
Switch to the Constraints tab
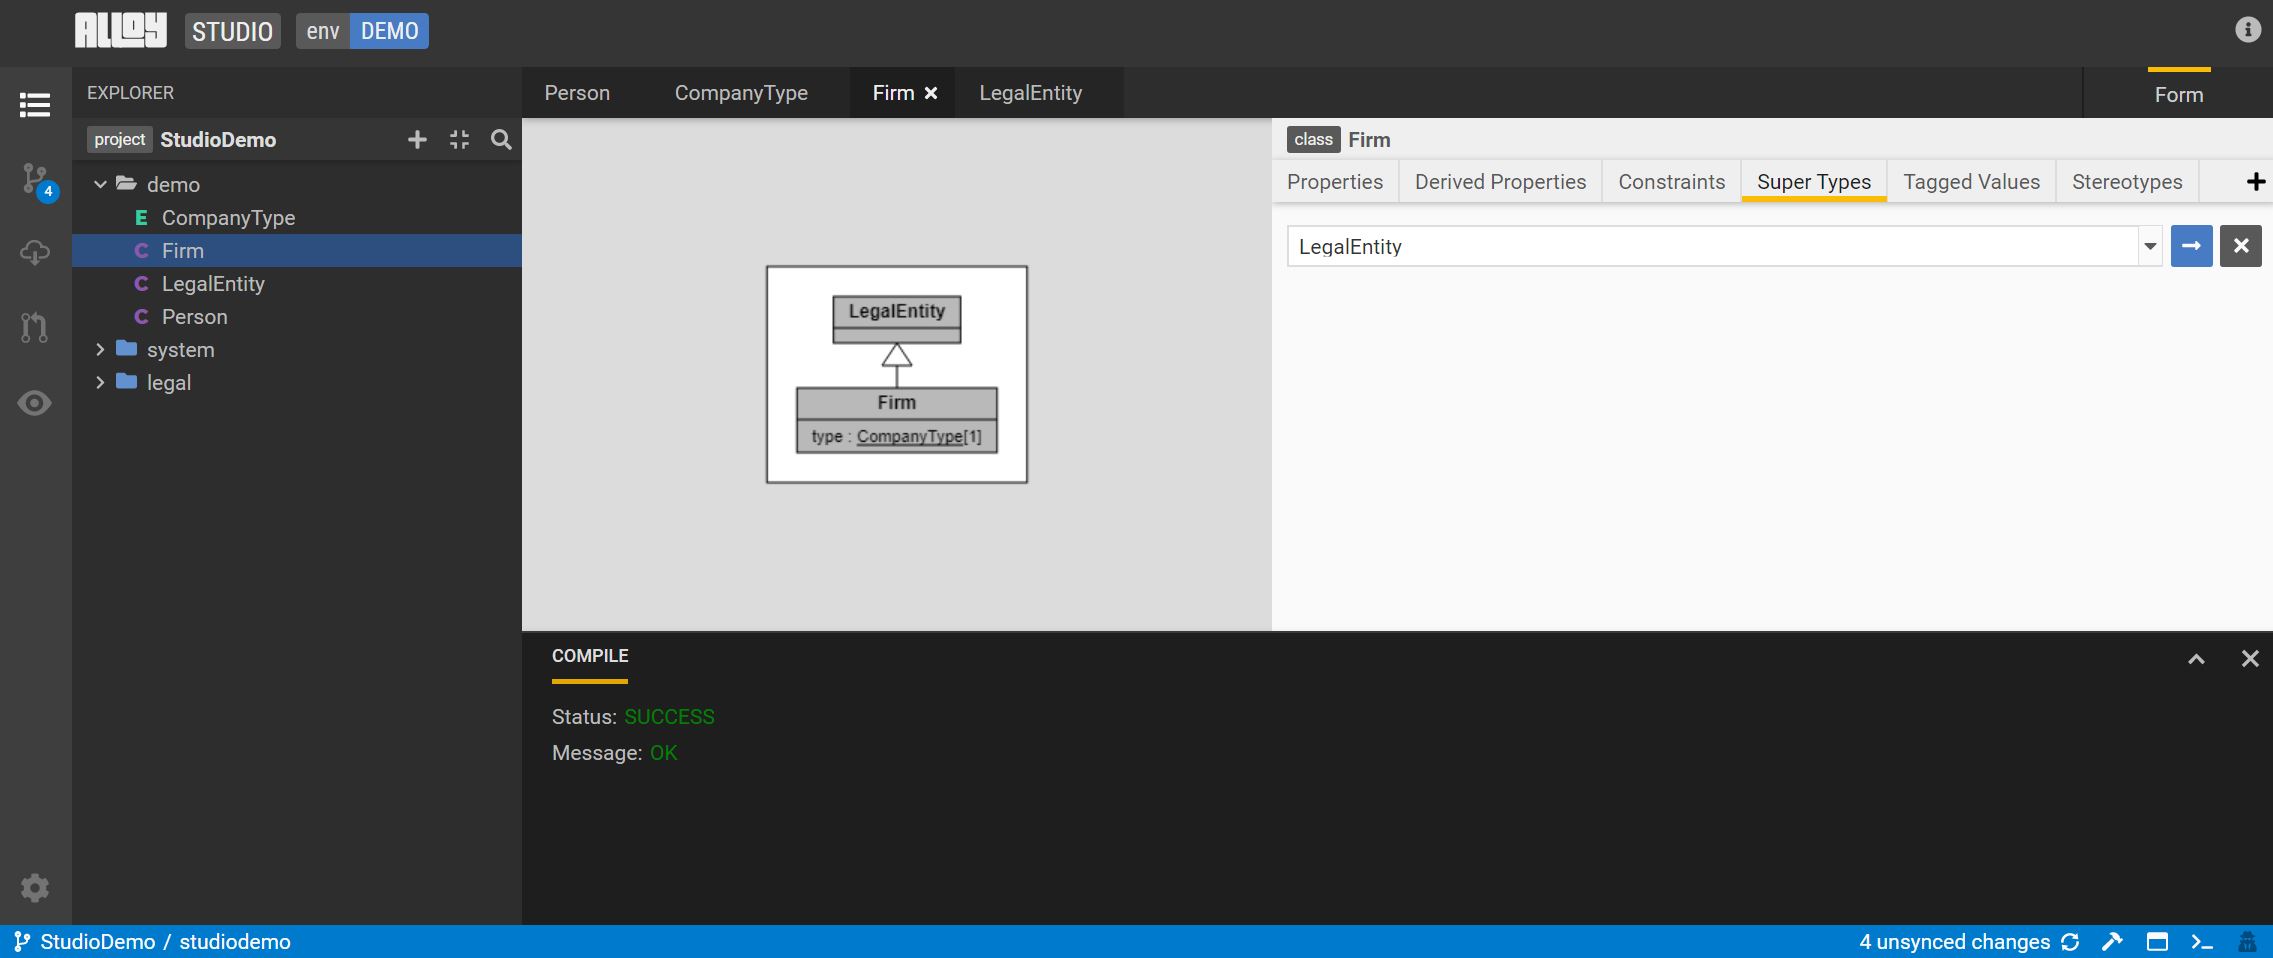coord(1671,182)
